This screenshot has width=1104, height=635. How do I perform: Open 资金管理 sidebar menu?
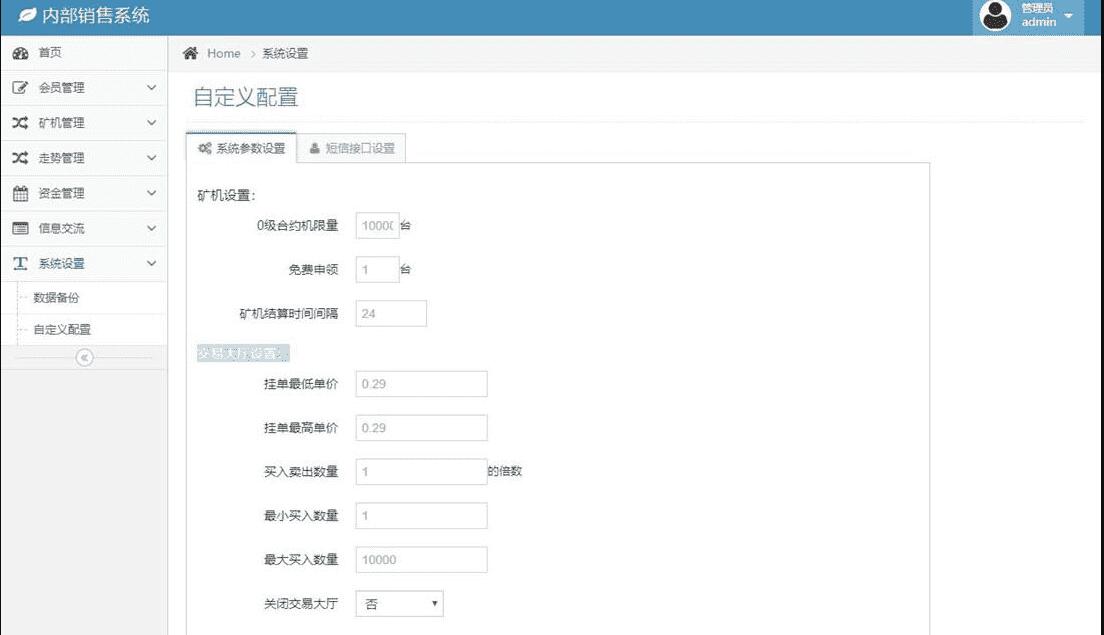84,193
